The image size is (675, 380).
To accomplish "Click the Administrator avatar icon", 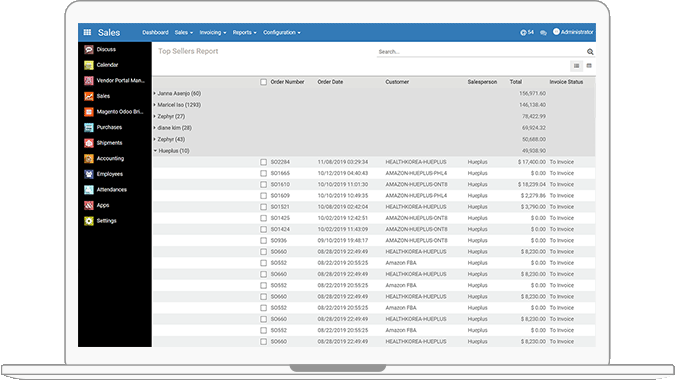I will (556, 31).
